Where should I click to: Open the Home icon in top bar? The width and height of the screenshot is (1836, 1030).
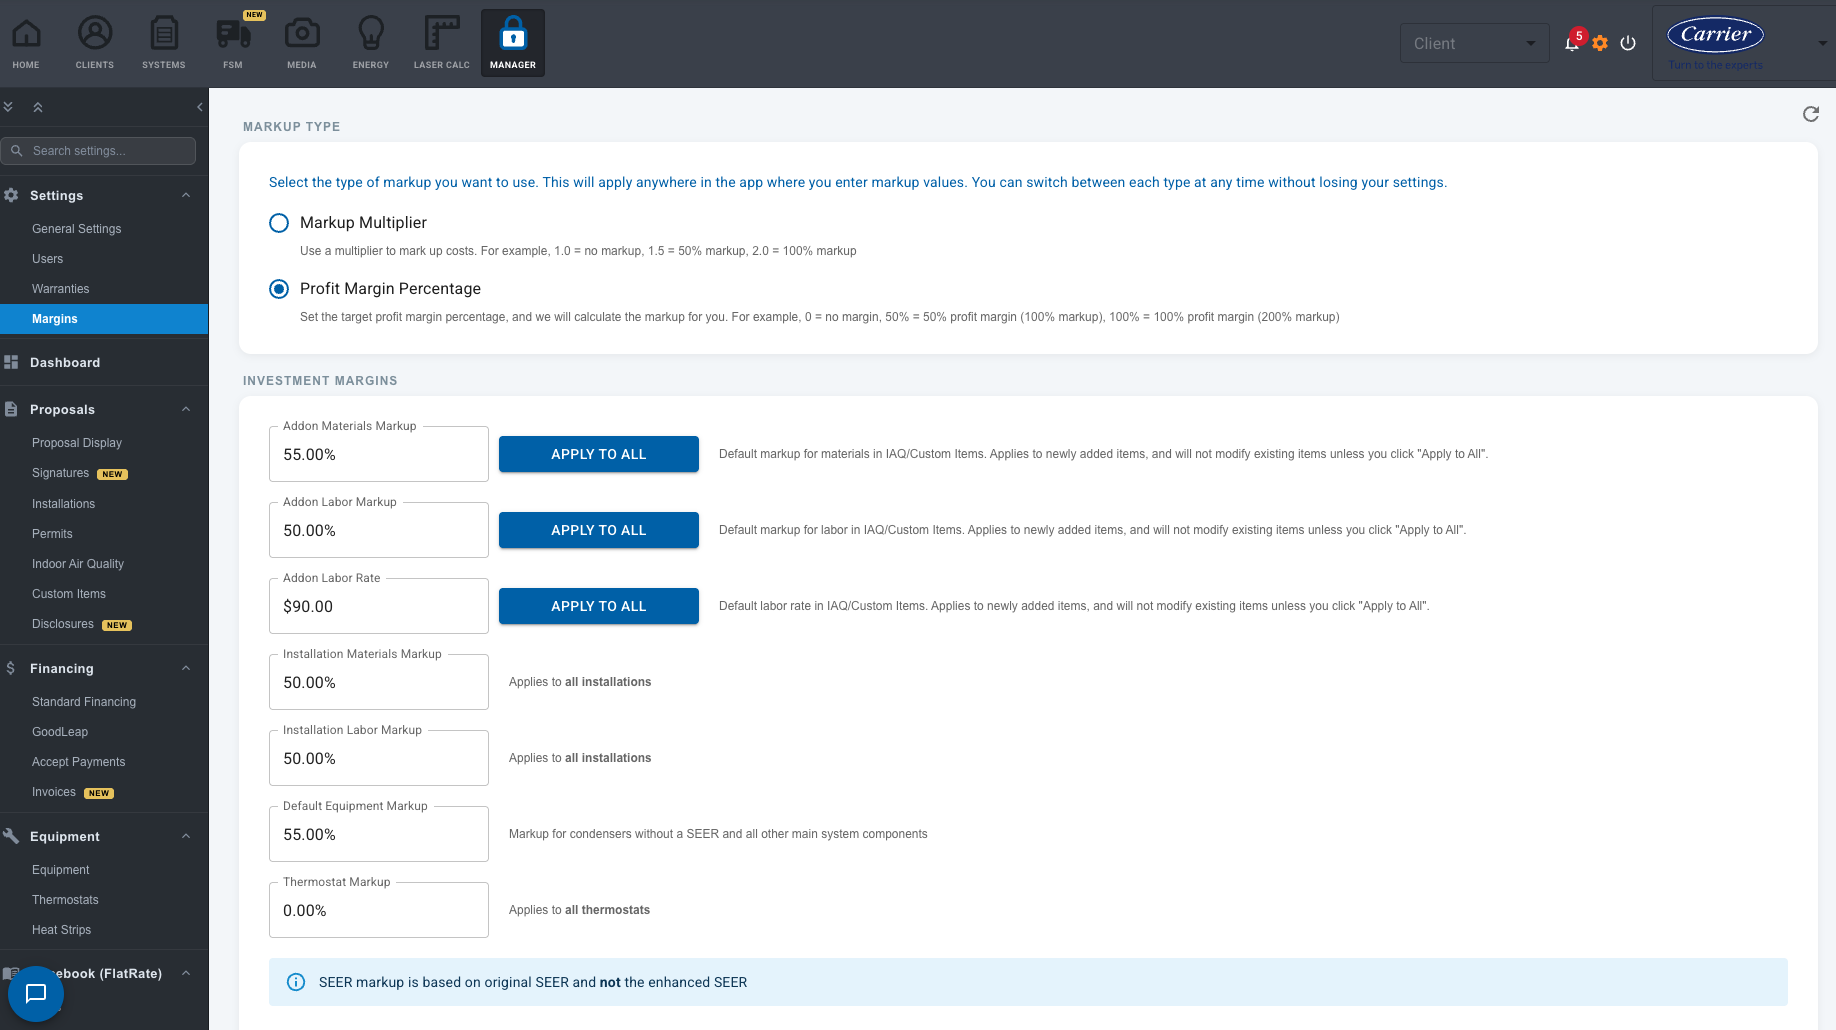coord(26,43)
